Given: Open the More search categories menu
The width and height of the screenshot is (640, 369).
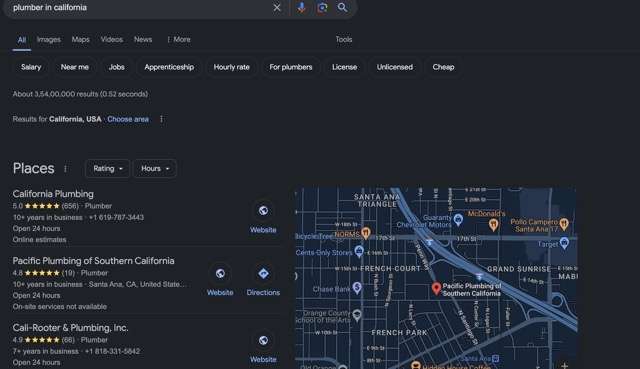Looking at the screenshot, I should (179, 40).
